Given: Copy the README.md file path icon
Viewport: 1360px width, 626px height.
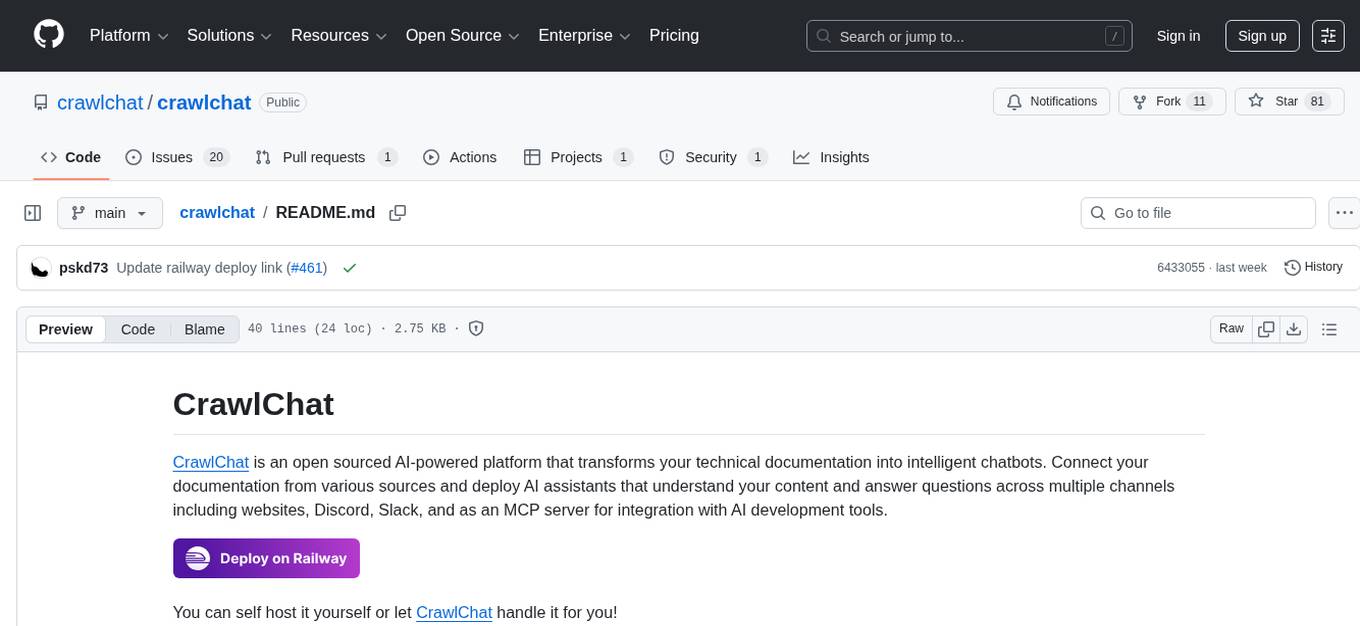Looking at the screenshot, I should [x=397, y=212].
